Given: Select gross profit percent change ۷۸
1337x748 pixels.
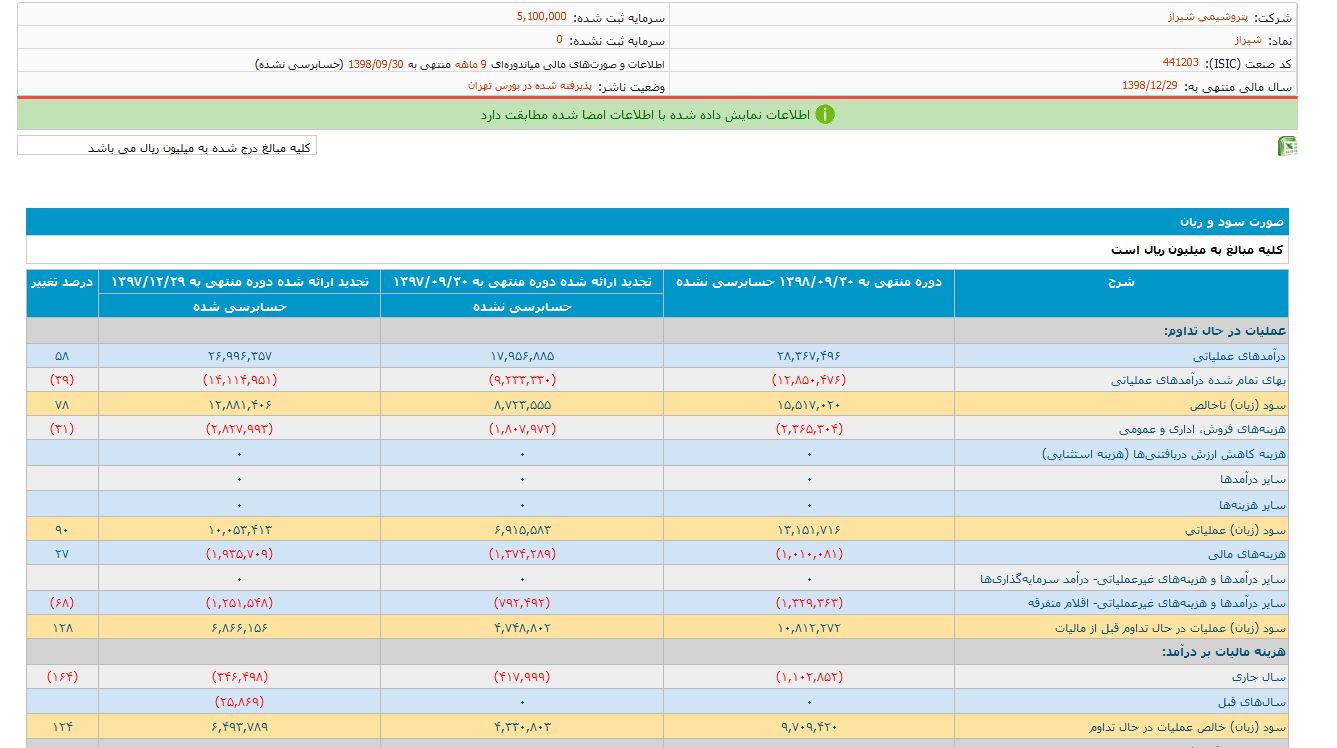Looking at the screenshot, I should [x=62, y=405].
